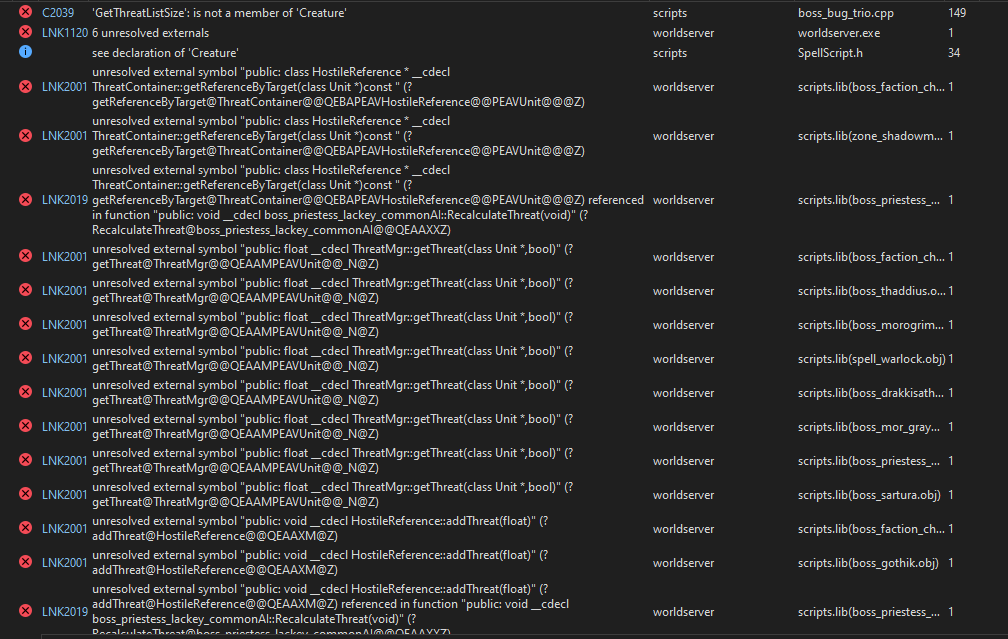The height and width of the screenshot is (639, 1008).
Task: Click file scripts.lib(boss_drakkisath...
Action: [870, 393]
